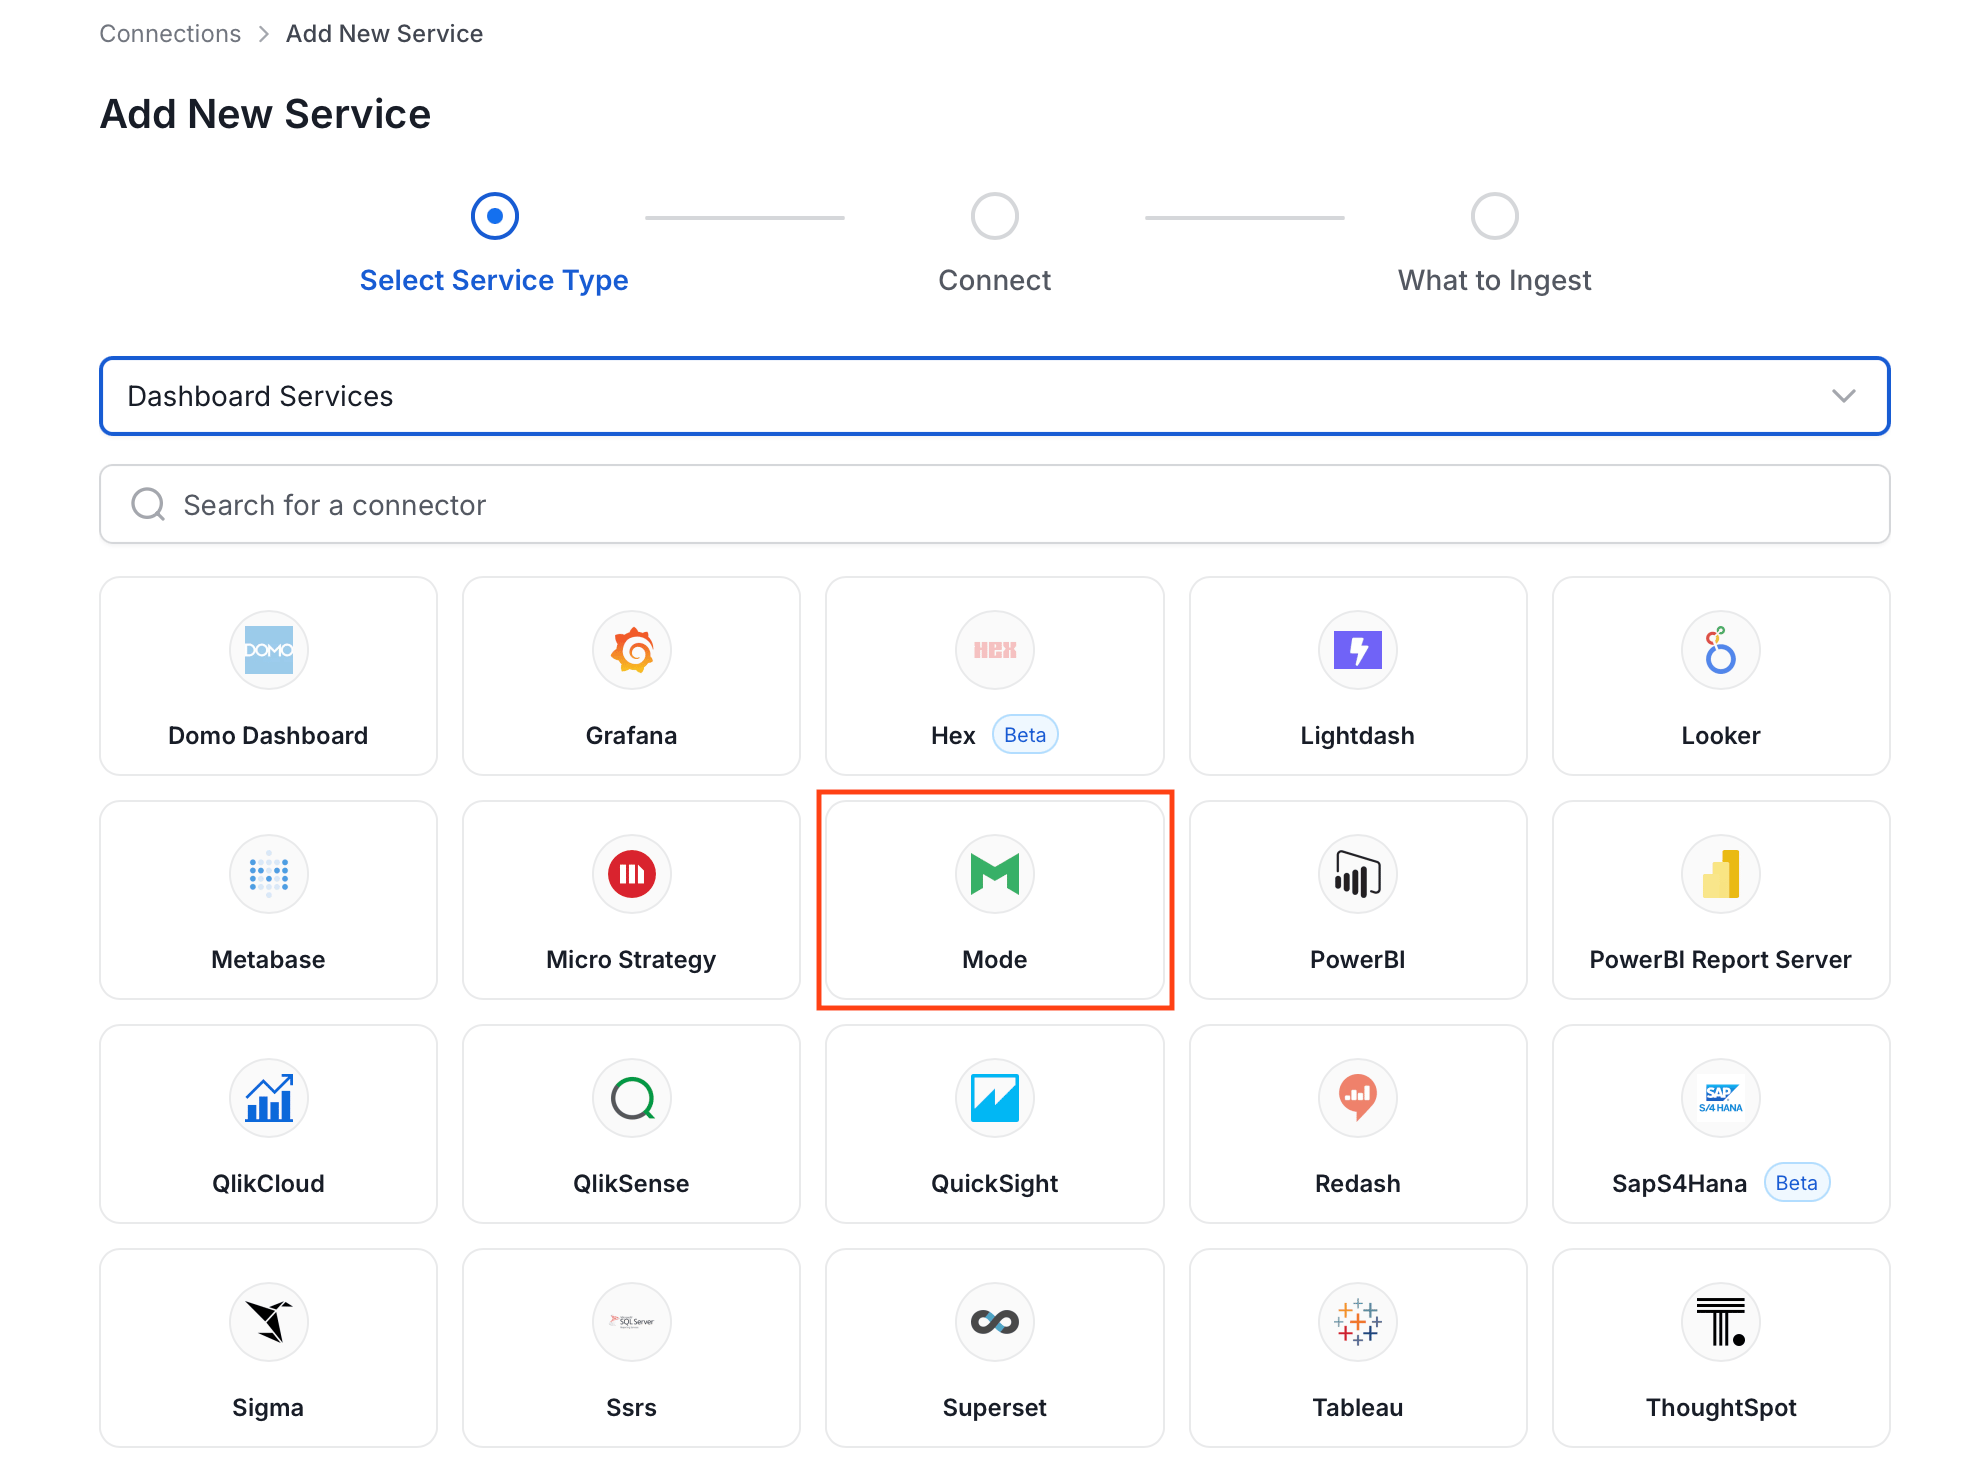Click the Select Service Type step label
1972x1470 pixels.
pyautogui.click(x=494, y=280)
